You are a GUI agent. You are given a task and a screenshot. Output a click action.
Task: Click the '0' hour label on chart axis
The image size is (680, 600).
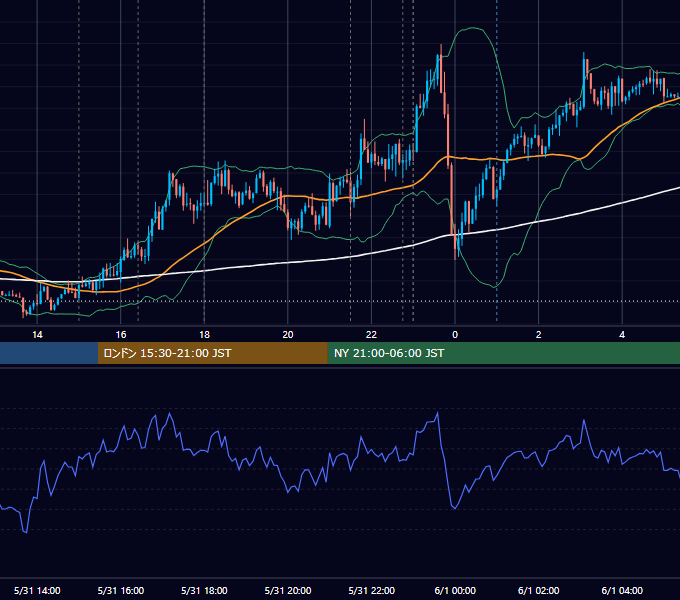[x=455, y=335]
